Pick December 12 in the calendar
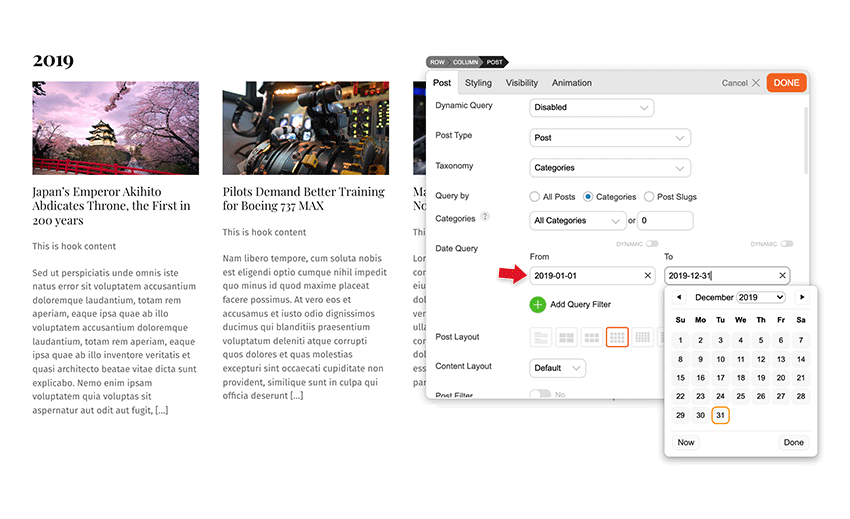The height and width of the screenshot is (519, 850). click(761, 360)
